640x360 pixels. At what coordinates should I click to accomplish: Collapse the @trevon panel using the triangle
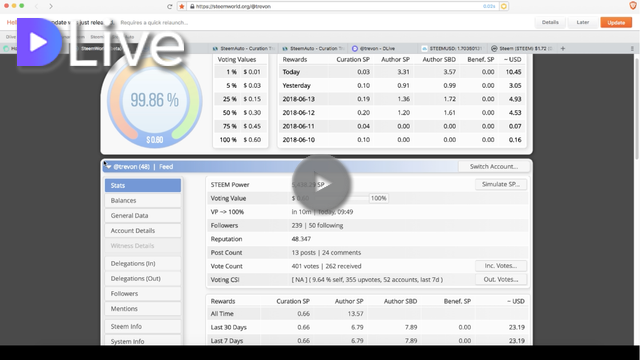[x=109, y=167]
